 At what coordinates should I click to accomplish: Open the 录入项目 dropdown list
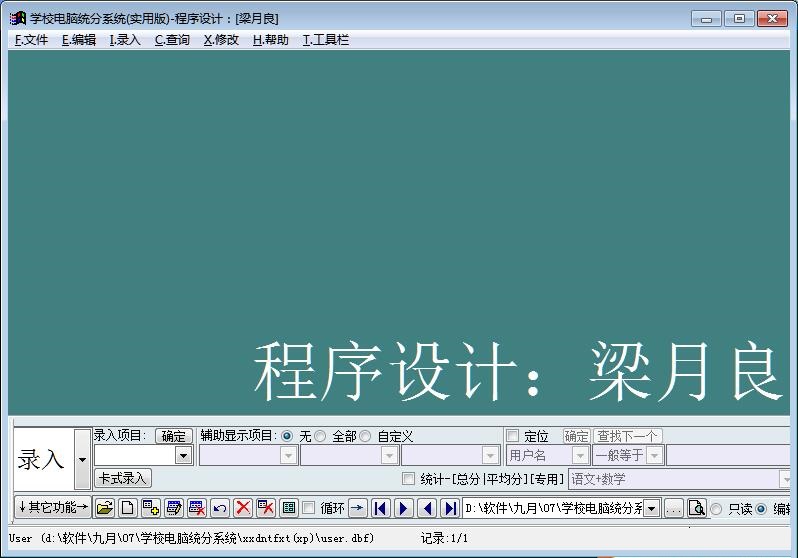pyautogui.click(x=183, y=455)
